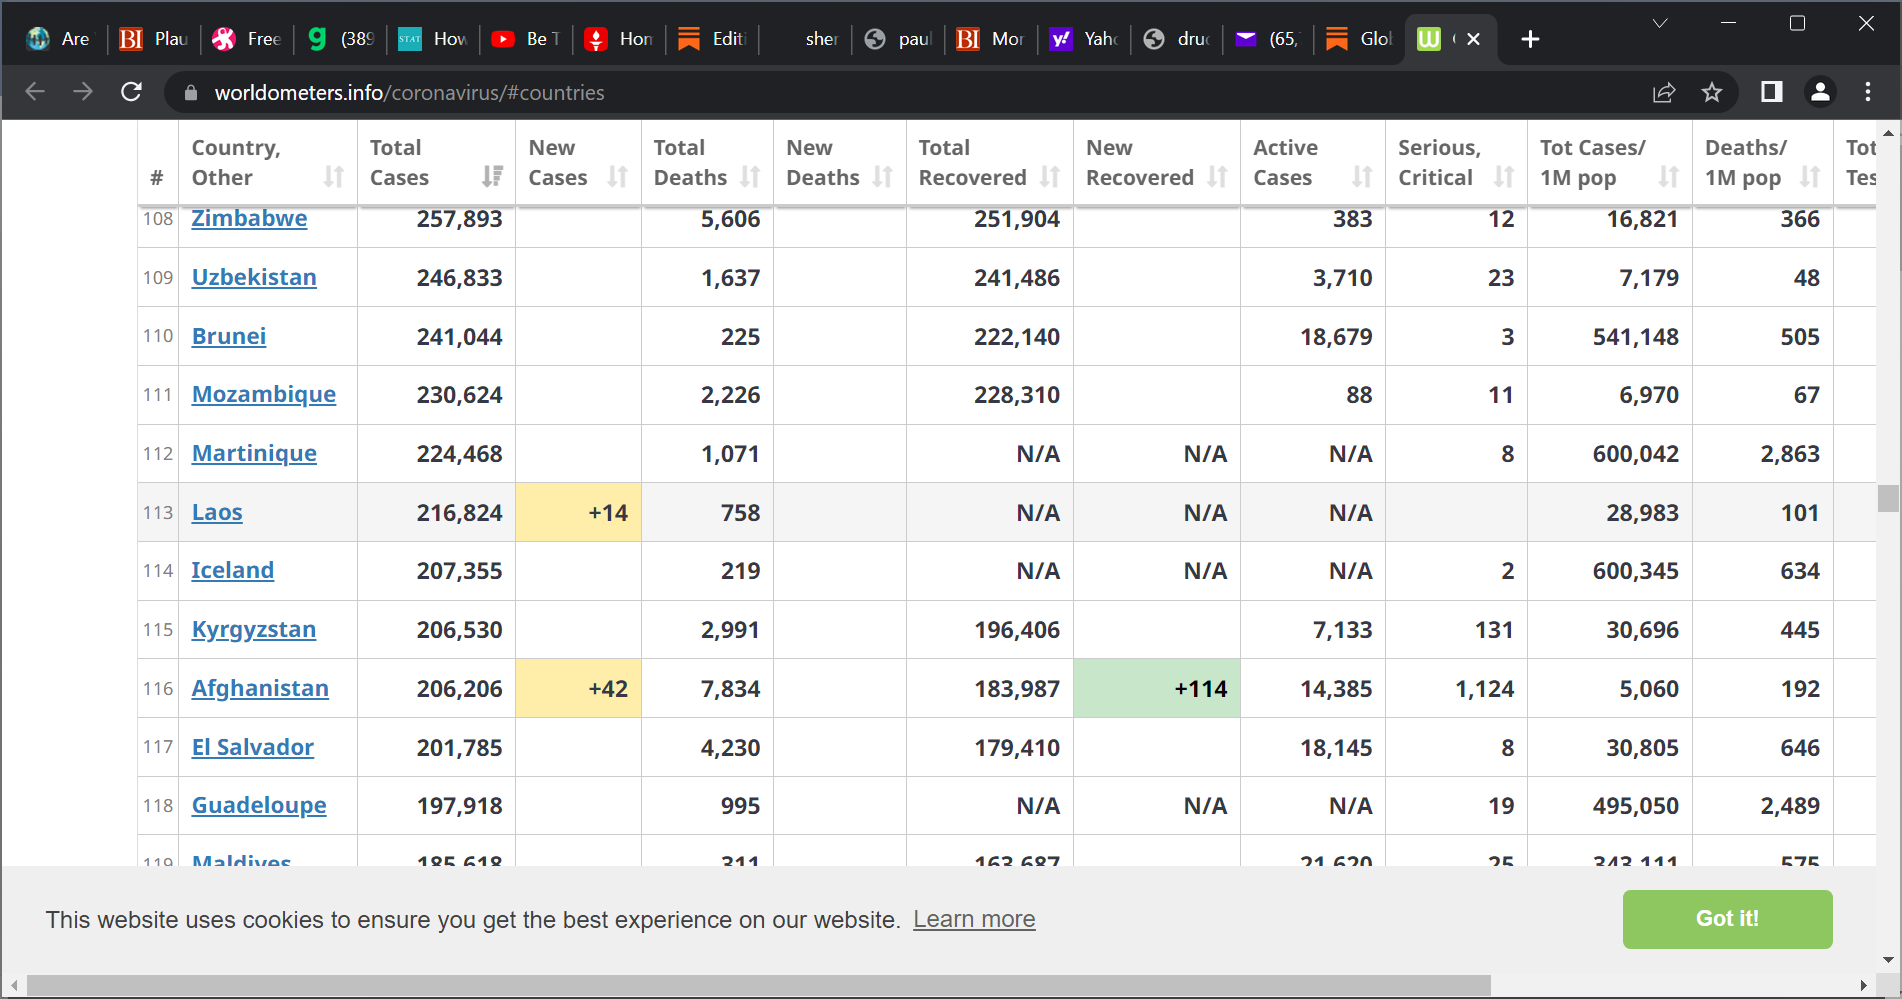Switch to the 'paul' tab

(x=898, y=39)
